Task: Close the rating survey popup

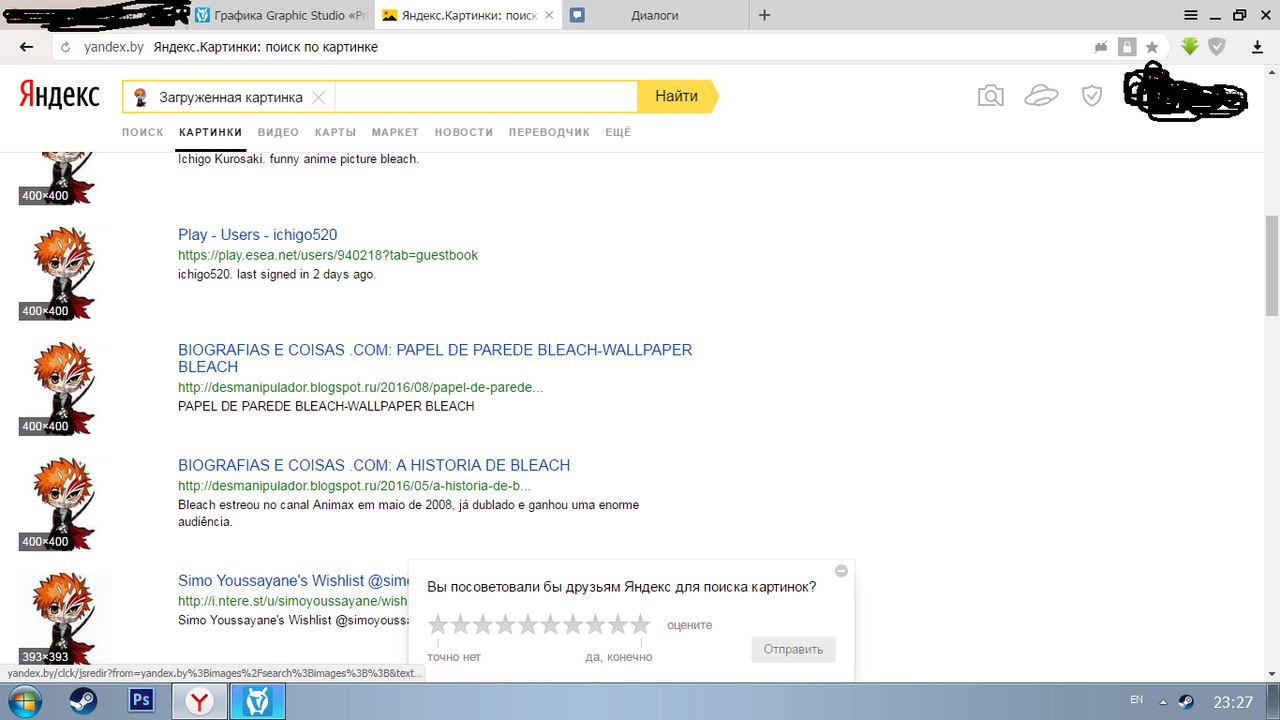Action: coord(841,571)
